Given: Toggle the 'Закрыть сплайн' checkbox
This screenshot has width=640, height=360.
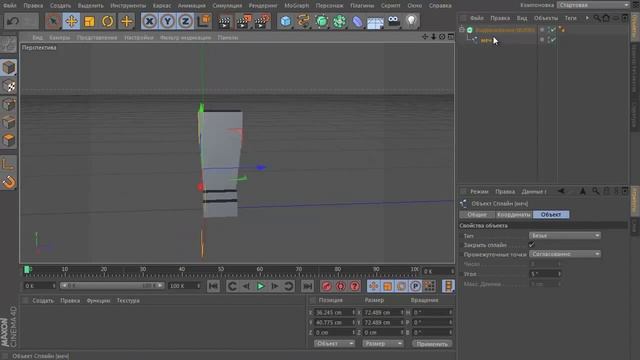Looking at the screenshot, I should [531, 244].
